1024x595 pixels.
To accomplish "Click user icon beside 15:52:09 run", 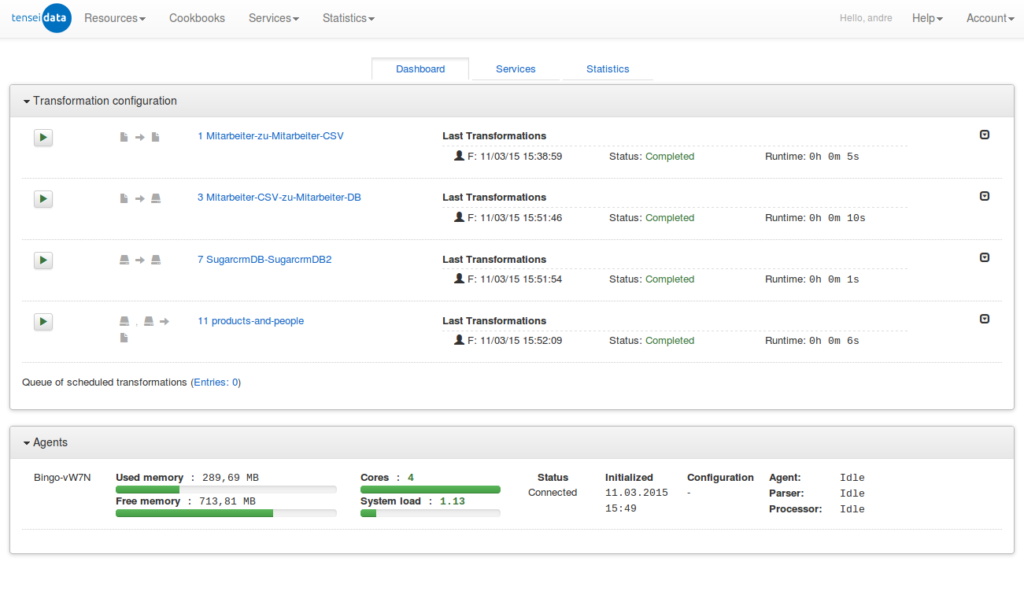I will click(x=459, y=340).
